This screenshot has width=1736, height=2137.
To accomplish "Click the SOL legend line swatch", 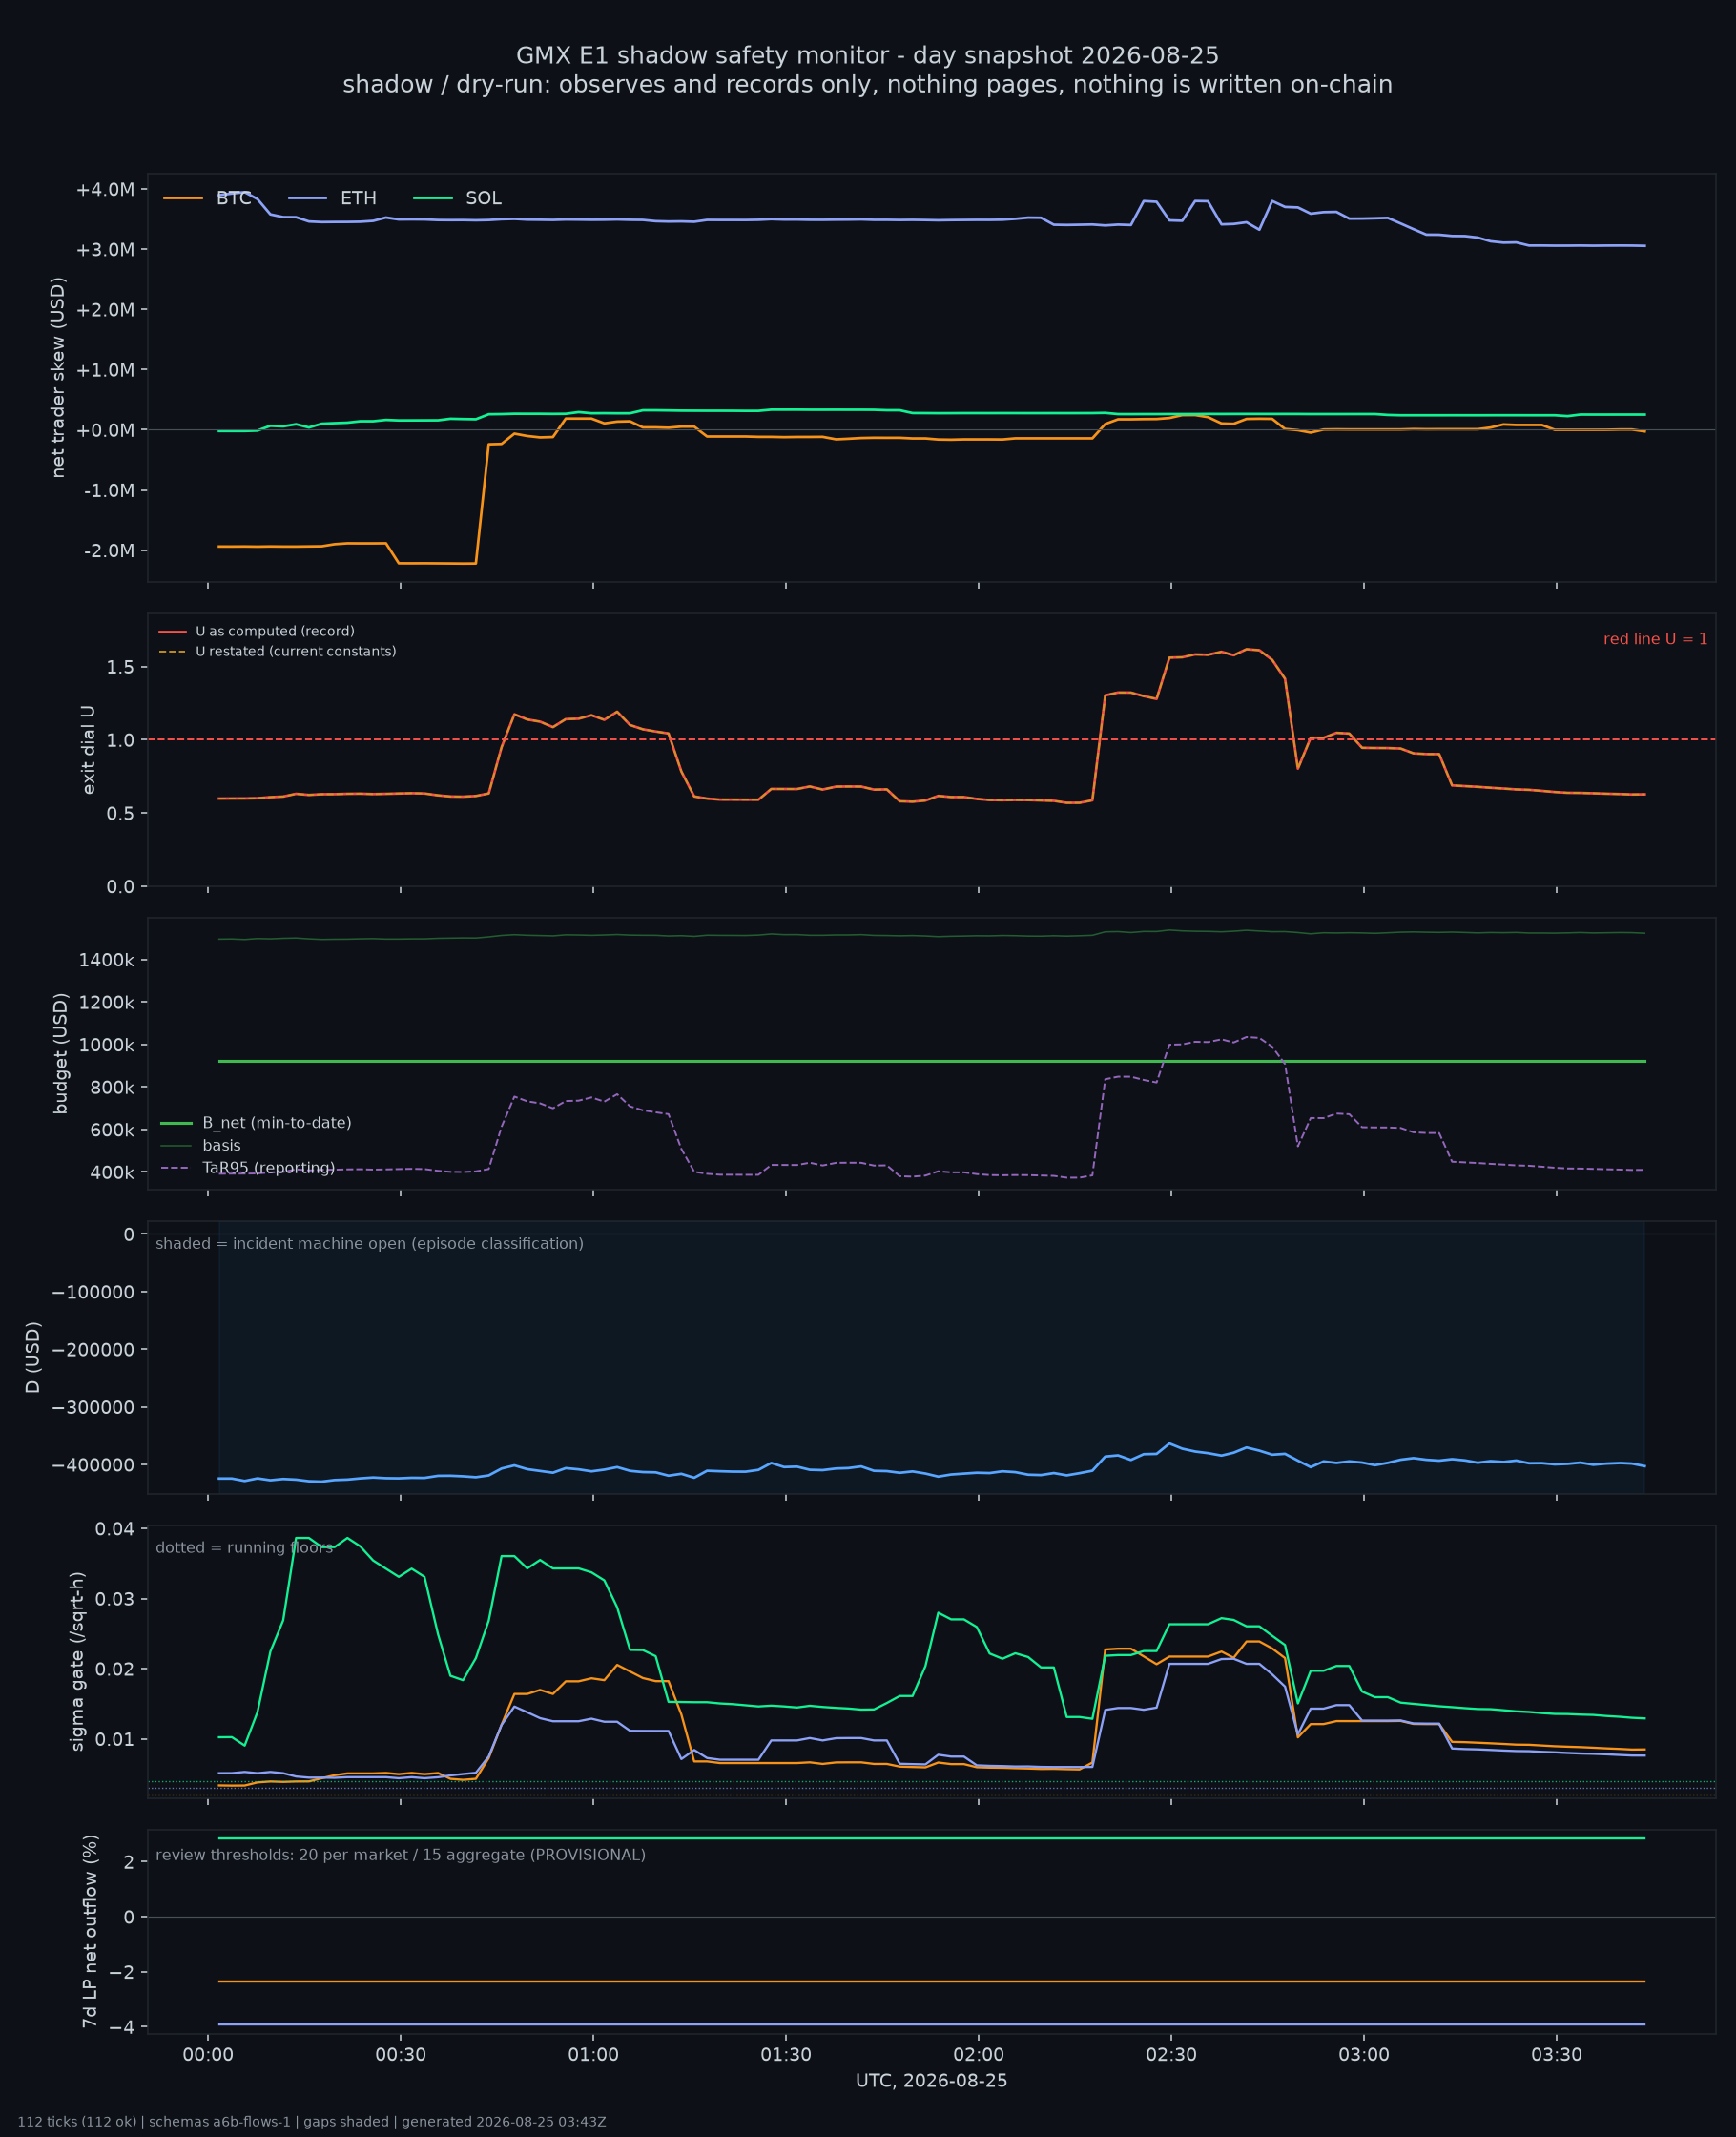I will pos(432,198).
